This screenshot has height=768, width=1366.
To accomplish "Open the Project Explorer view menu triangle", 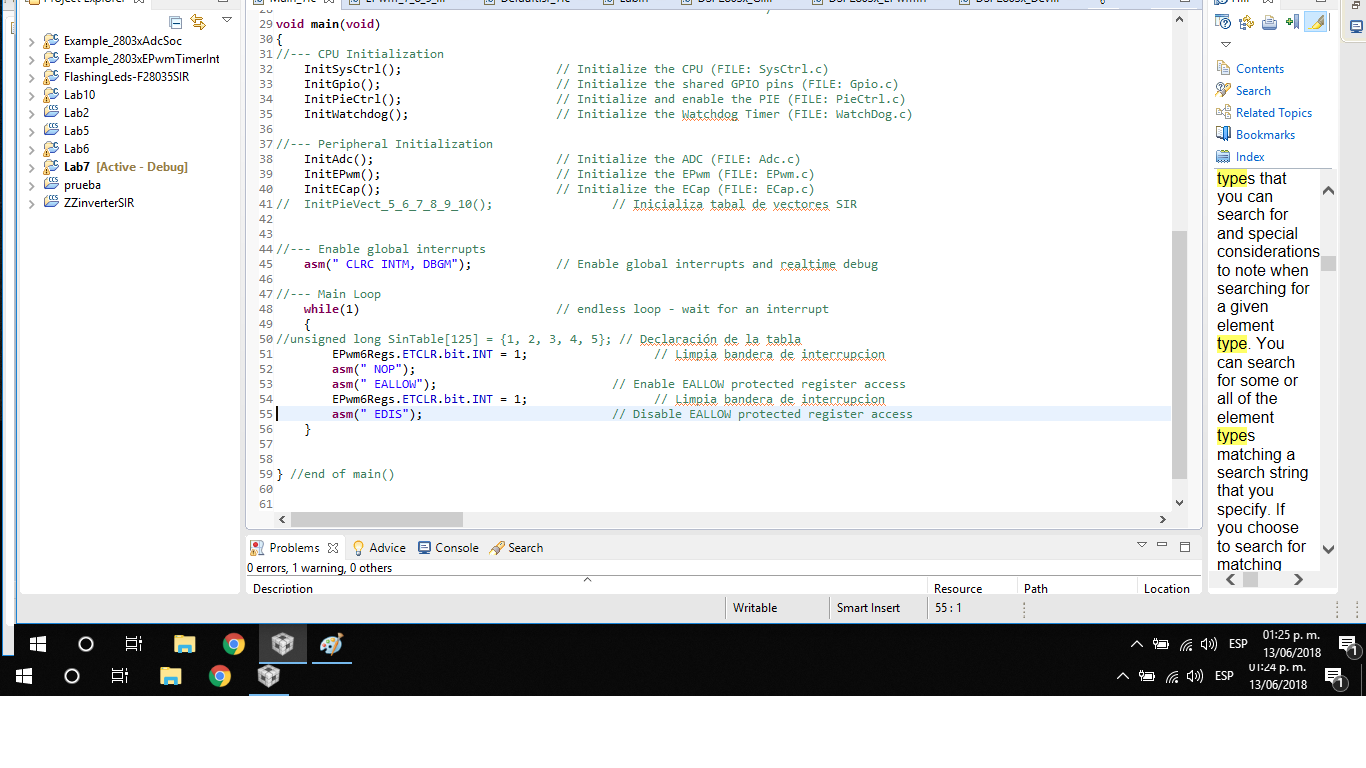I will coord(227,20).
